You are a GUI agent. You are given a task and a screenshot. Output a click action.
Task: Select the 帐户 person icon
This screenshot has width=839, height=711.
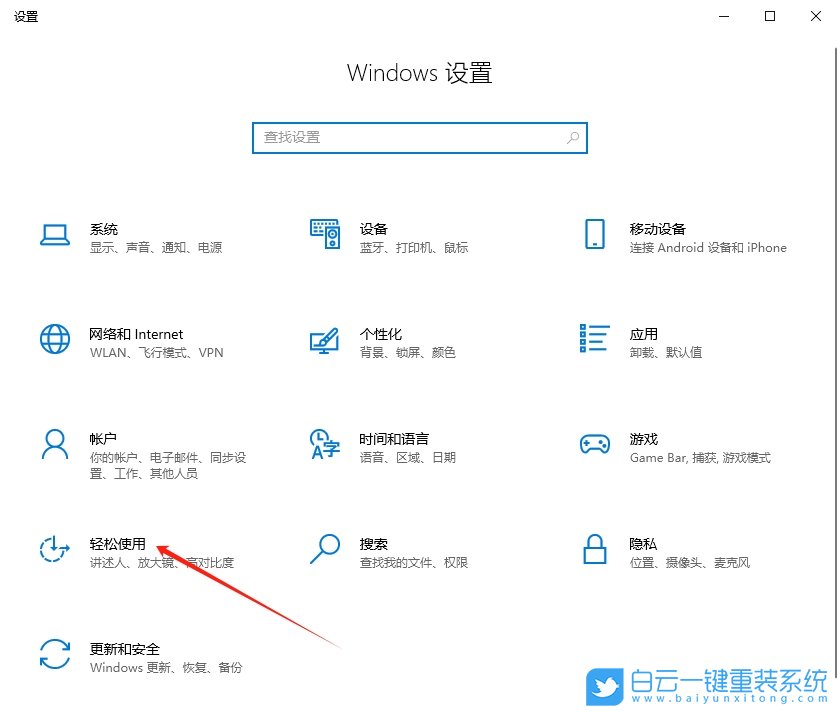tap(55, 446)
